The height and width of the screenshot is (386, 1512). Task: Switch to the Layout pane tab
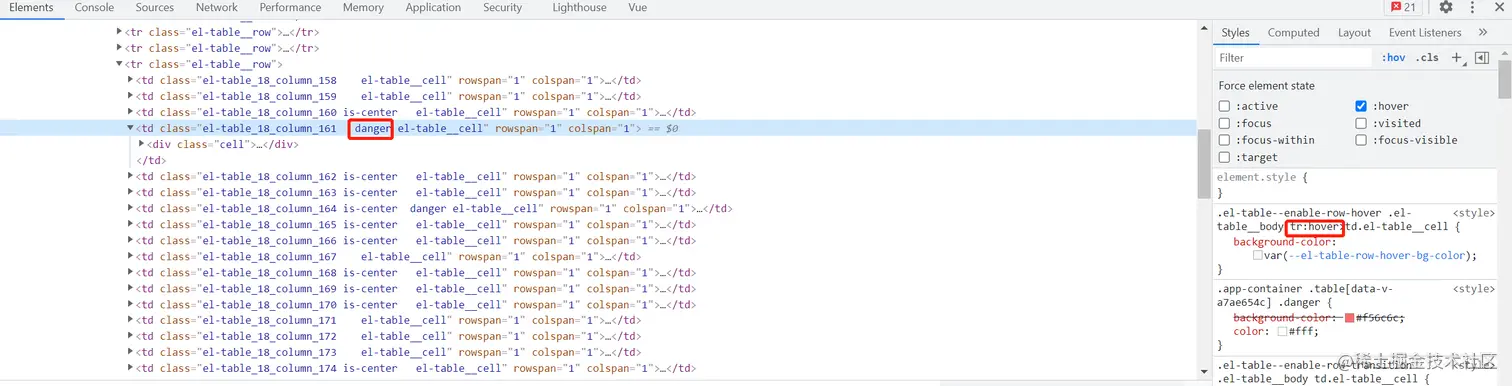pyautogui.click(x=1354, y=32)
